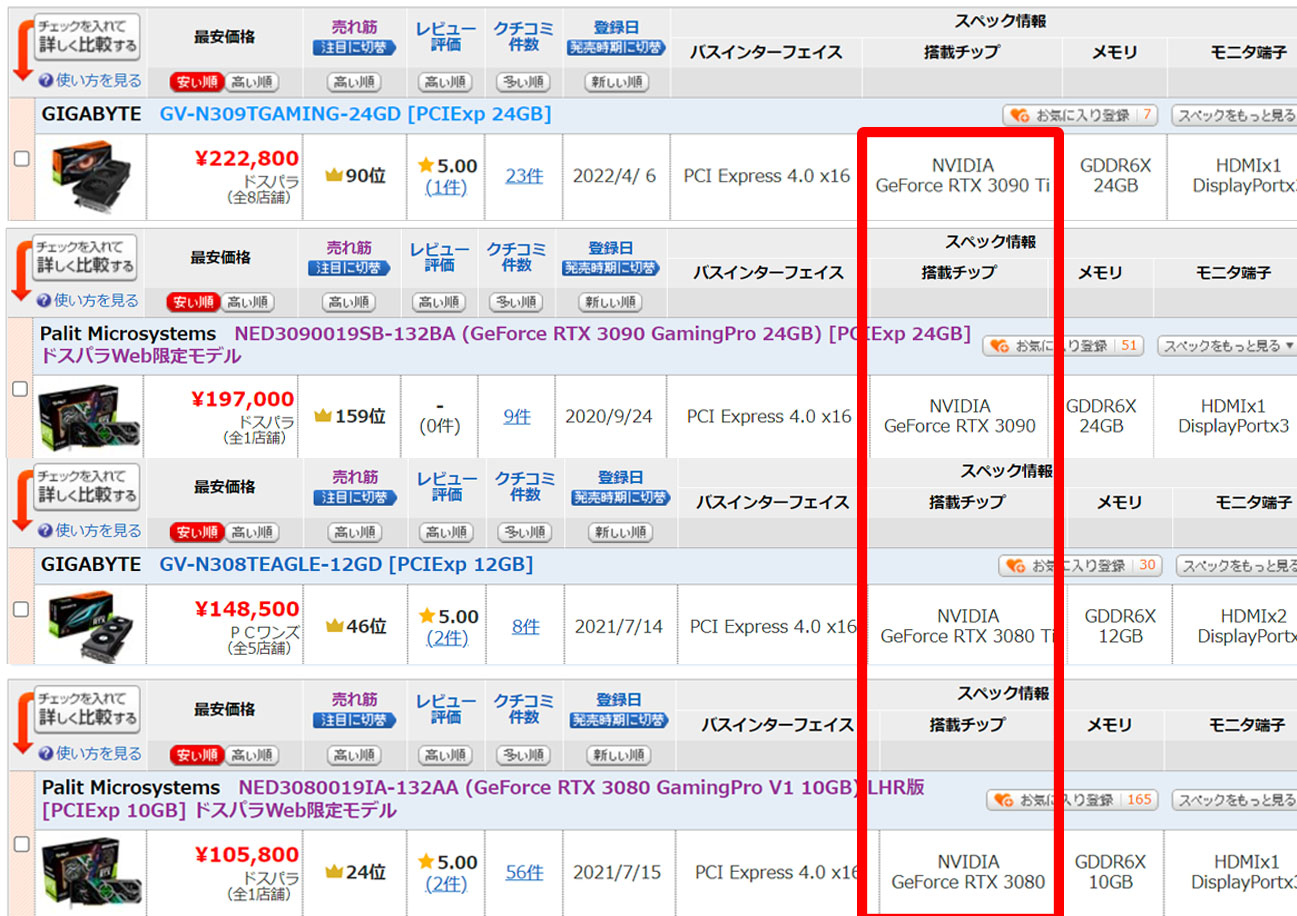Viewport: 1297px width, 916px height.
Task: Click the question-mark help icon above GV-N308TEAGLE-12GD
Action: [46, 530]
